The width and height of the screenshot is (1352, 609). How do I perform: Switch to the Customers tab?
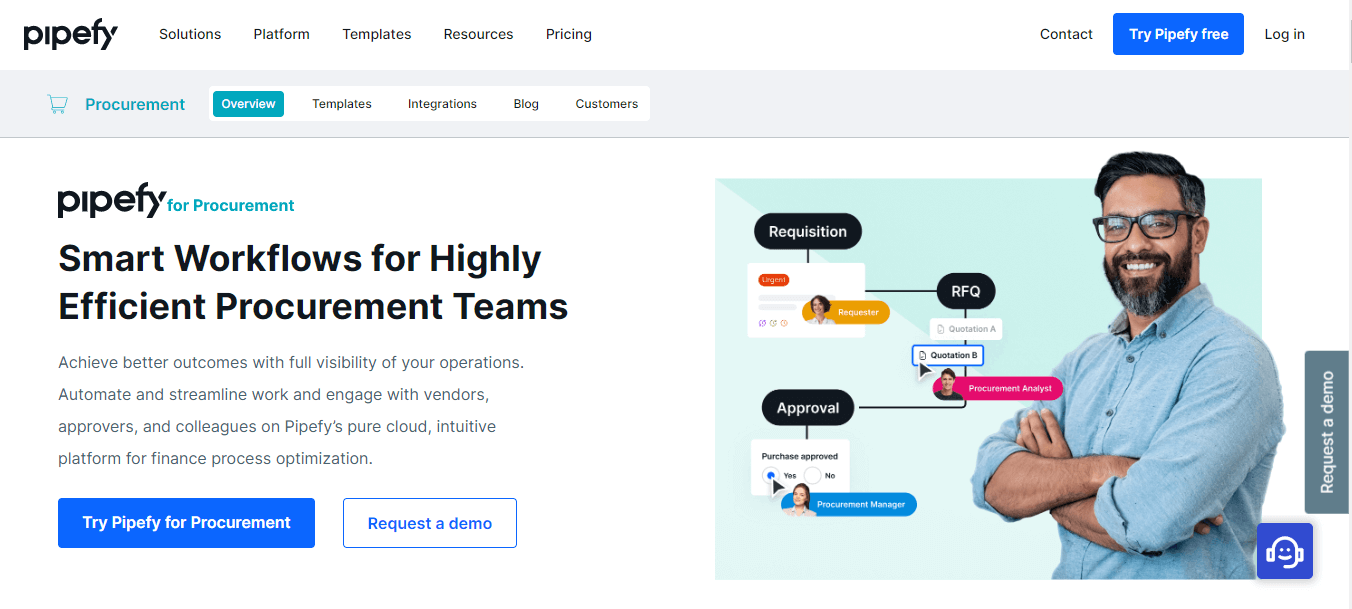pos(606,103)
